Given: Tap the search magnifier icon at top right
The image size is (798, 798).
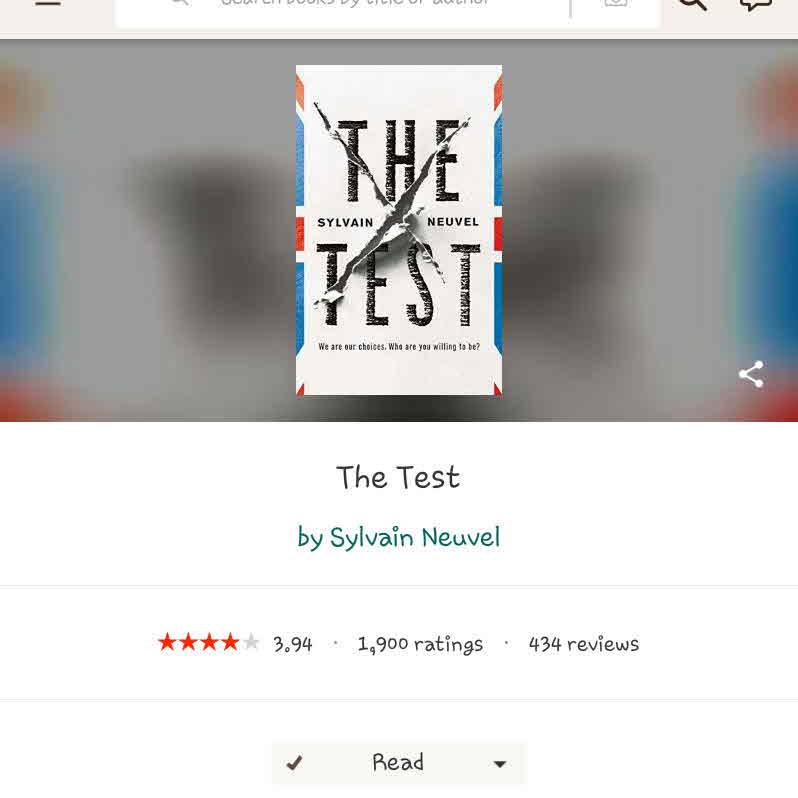Looking at the screenshot, I should (x=693, y=4).
